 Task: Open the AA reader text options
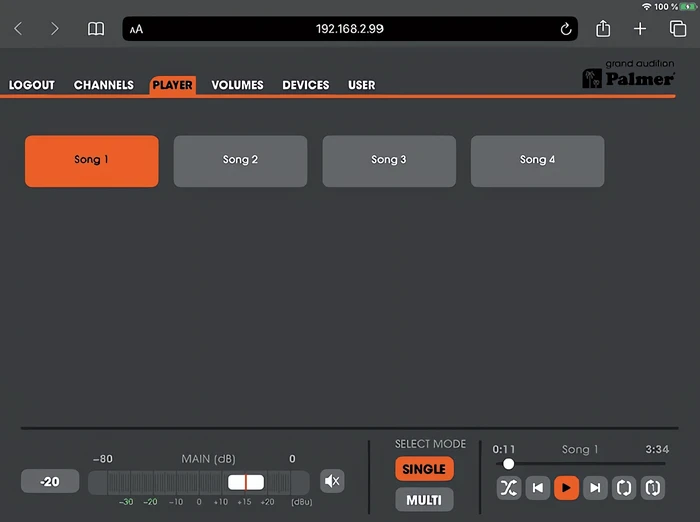tap(136, 29)
